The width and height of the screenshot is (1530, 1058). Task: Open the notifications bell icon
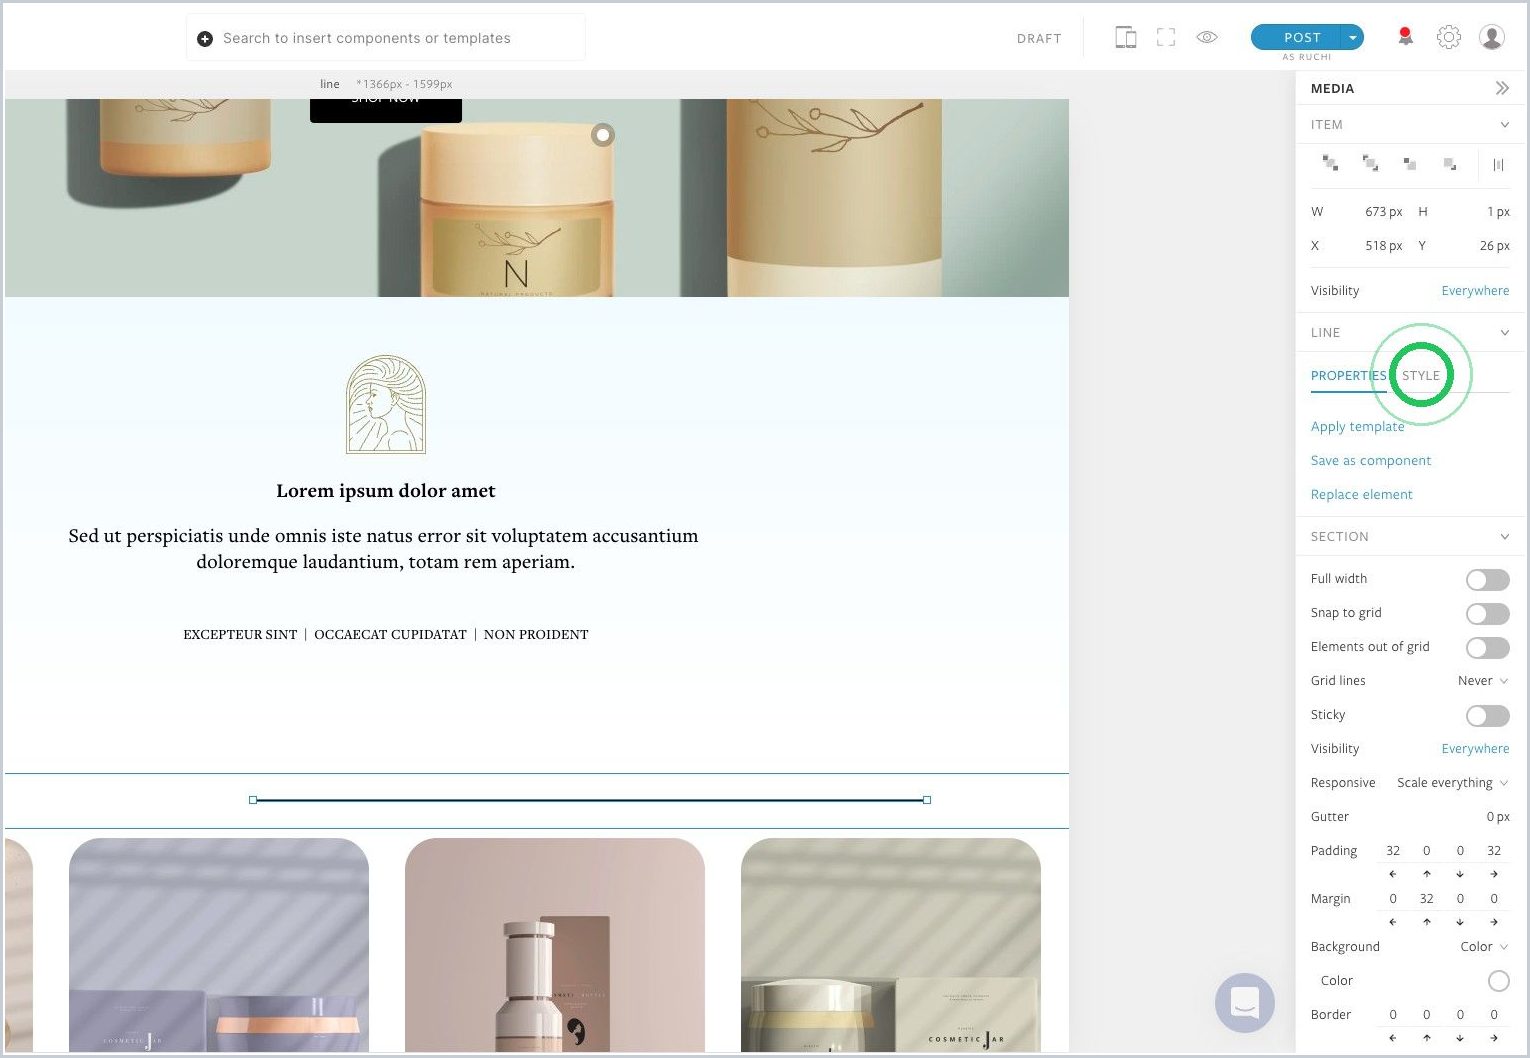[x=1405, y=38]
